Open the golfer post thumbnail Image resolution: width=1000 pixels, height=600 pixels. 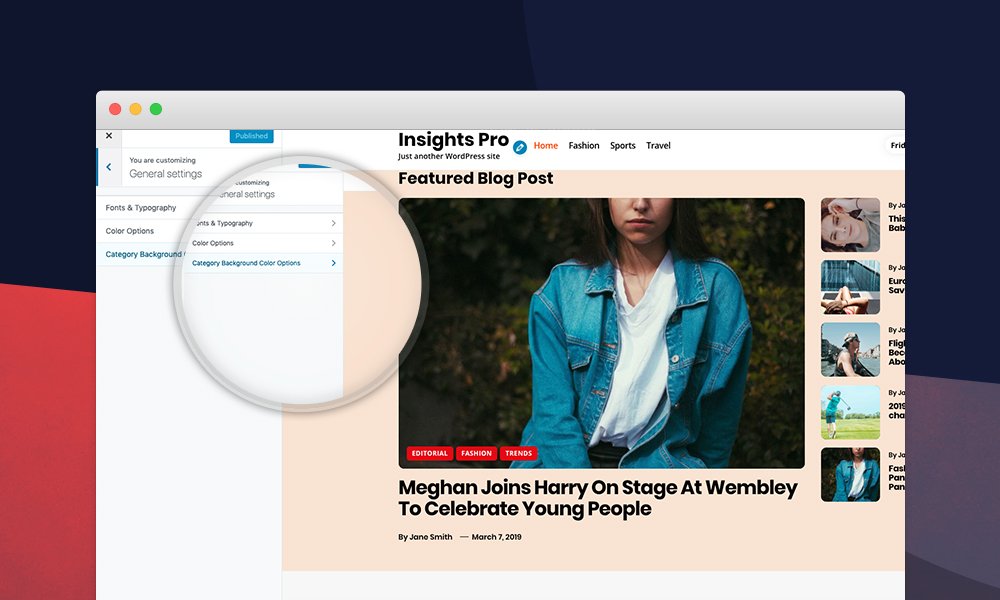pos(850,412)
